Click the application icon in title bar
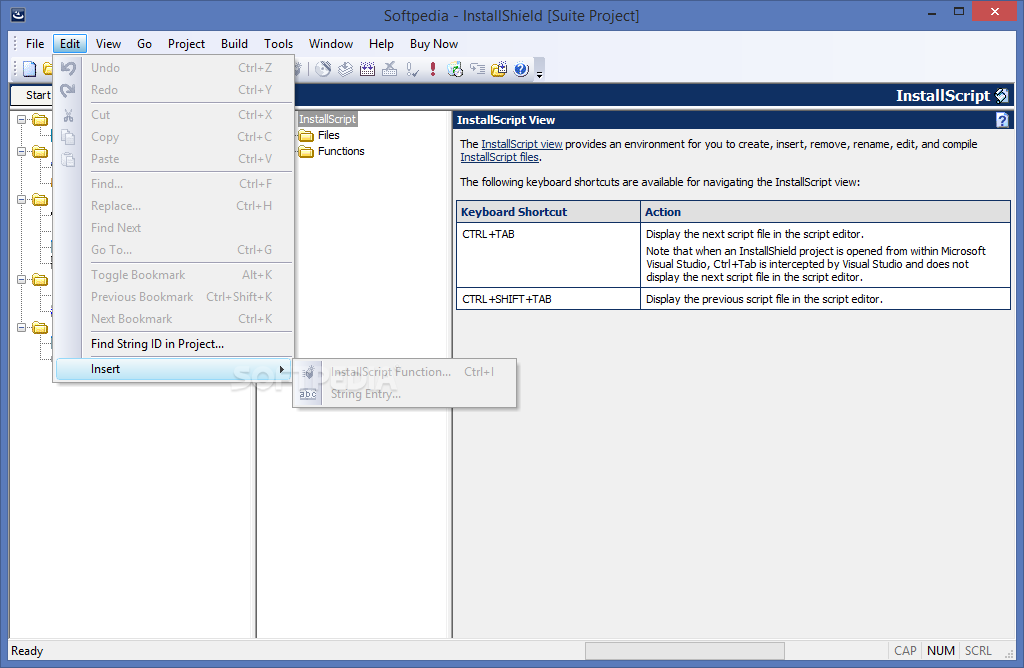 18,14
